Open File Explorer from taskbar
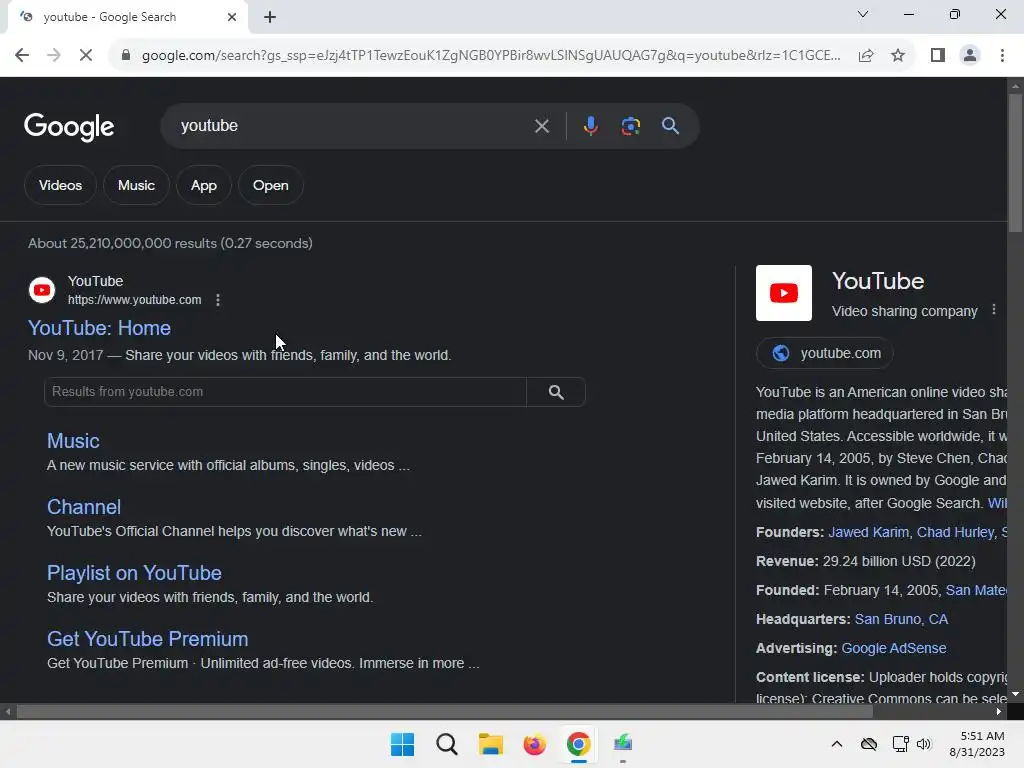The width and height of the screenshot is (1024, 768). point(490,744)
